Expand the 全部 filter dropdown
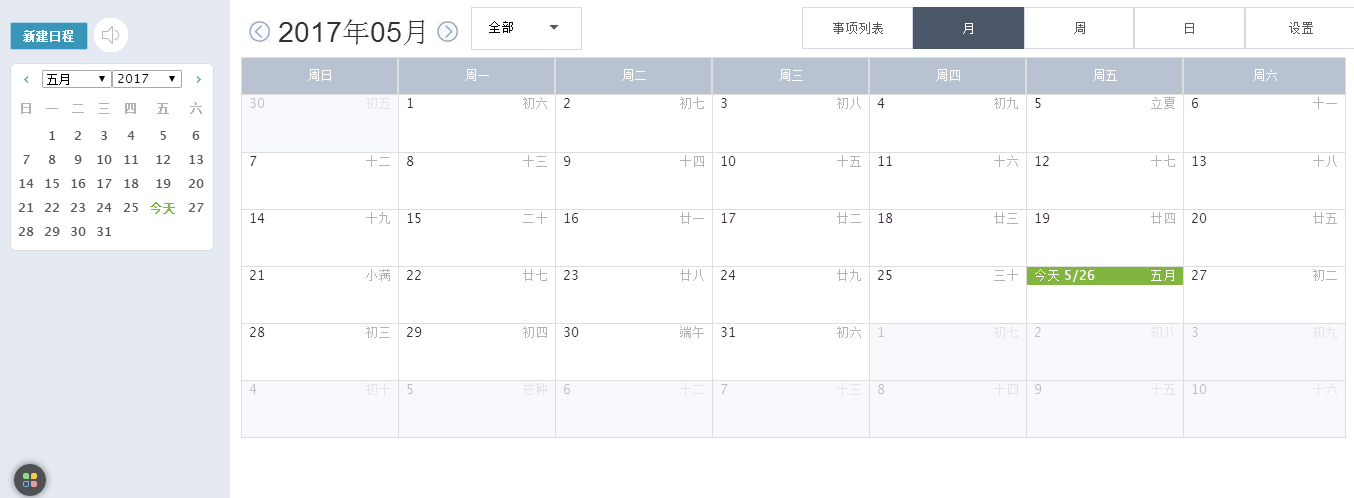 tap(526, 28)
